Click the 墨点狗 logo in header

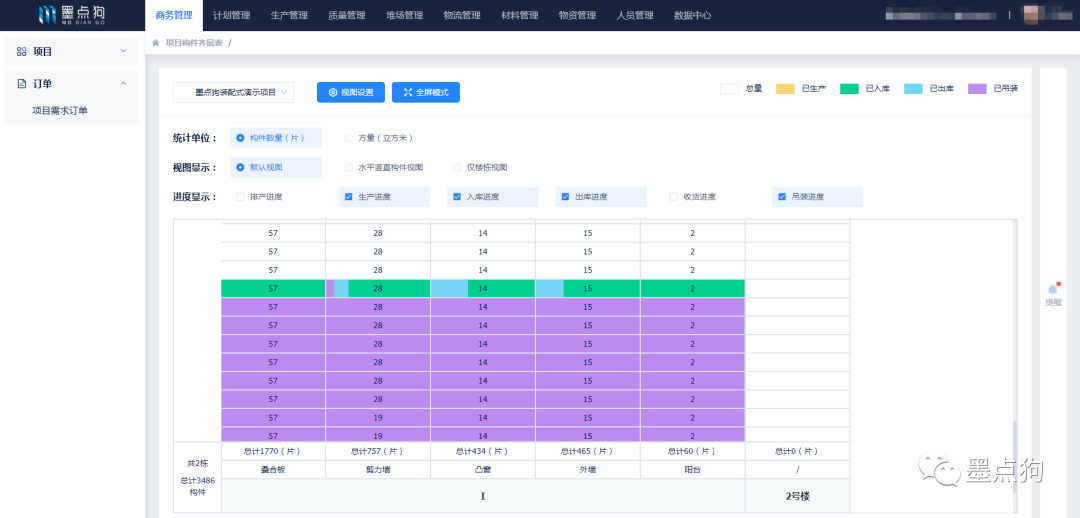[x=73, y=15]
